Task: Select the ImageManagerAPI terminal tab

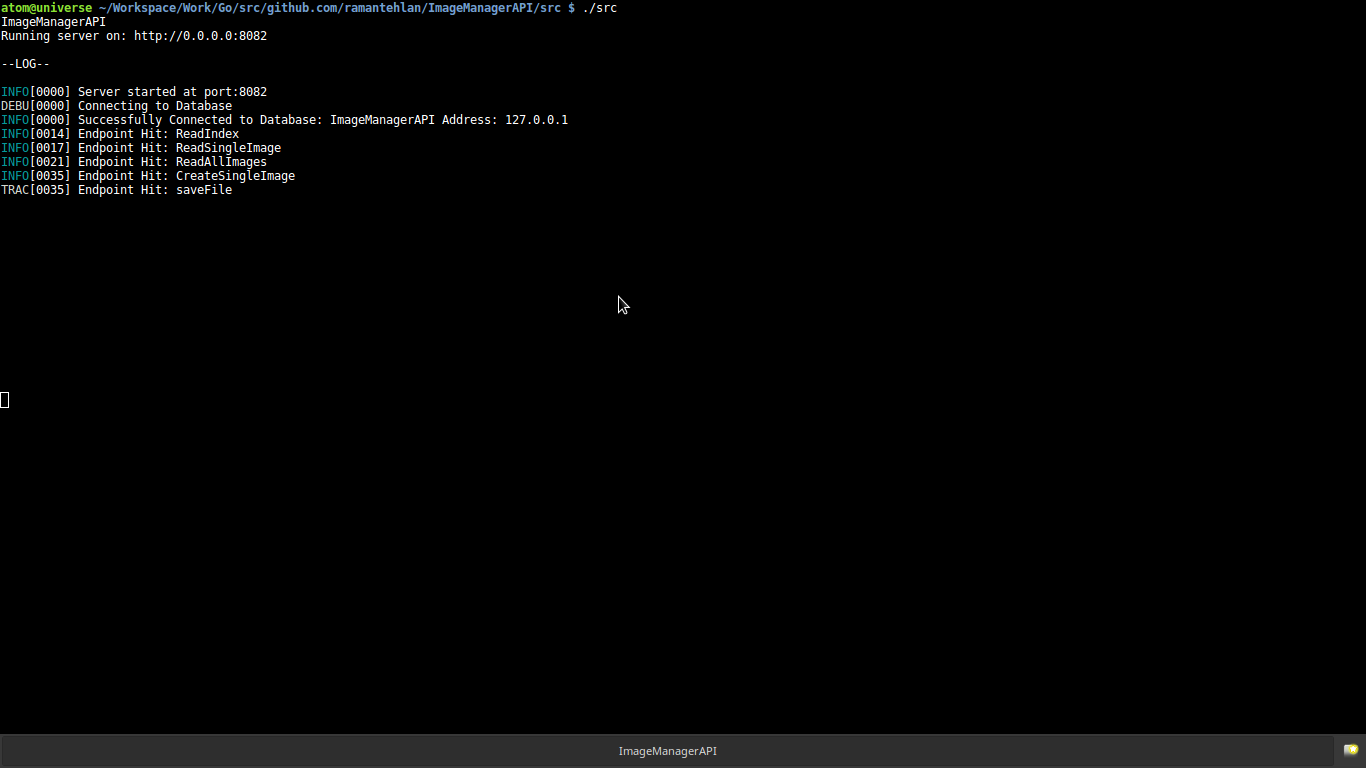Action: [x=667, y=751]
